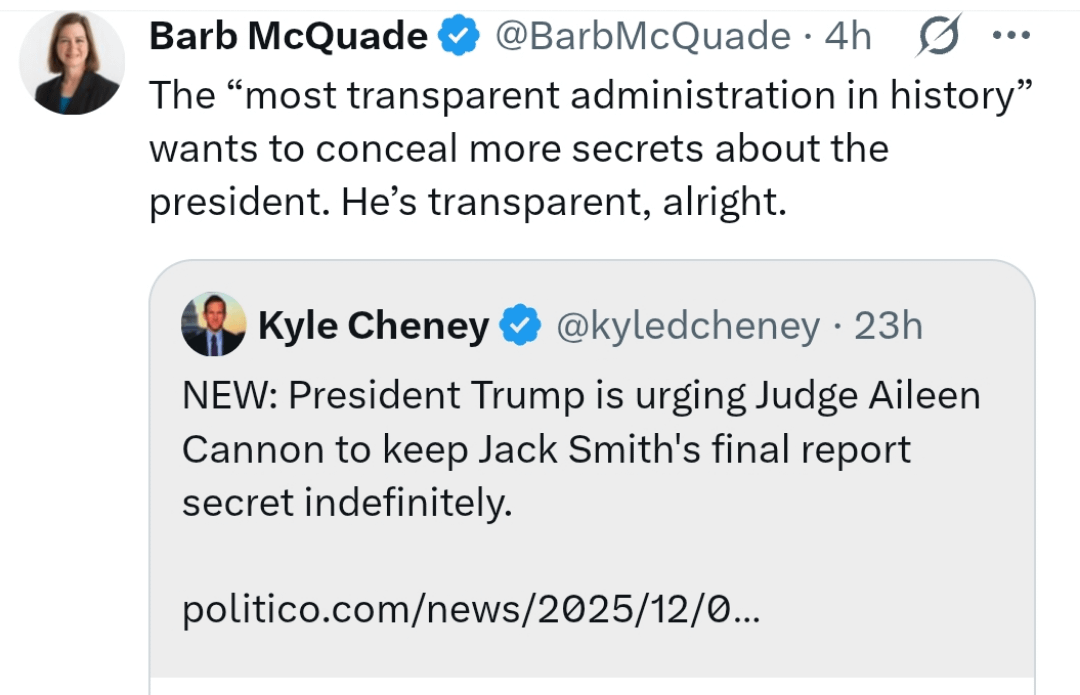Click Kyle Cheney's blue verified badge
Image resolution: width=1080 pixels, height=695 pixels.
[520, 326]
